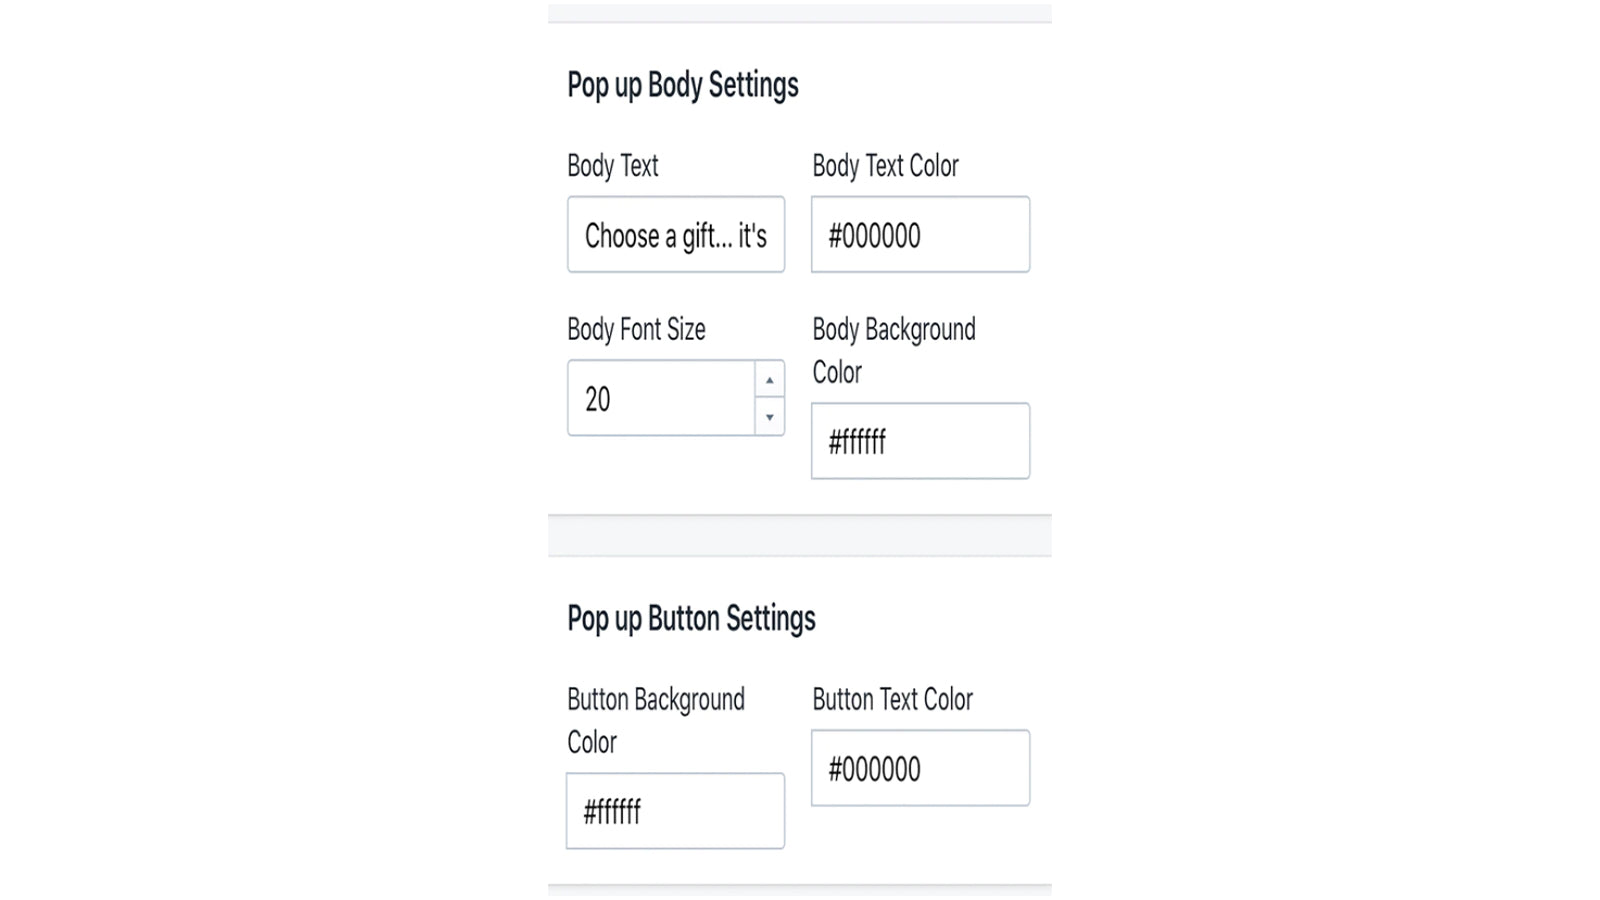Image resolution: width=1600 pixels, height=900 pixels.
Task: Click the Body Text Color label
Action: [x=885, y=166]
